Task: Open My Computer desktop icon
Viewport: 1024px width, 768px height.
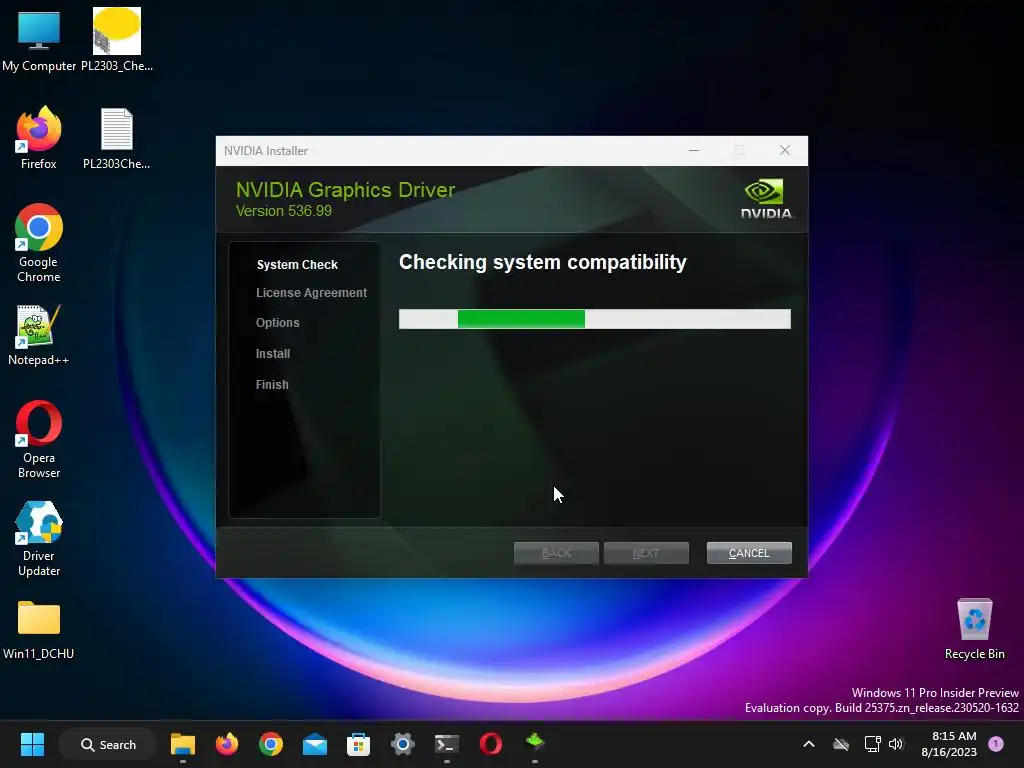Action: 39,39
